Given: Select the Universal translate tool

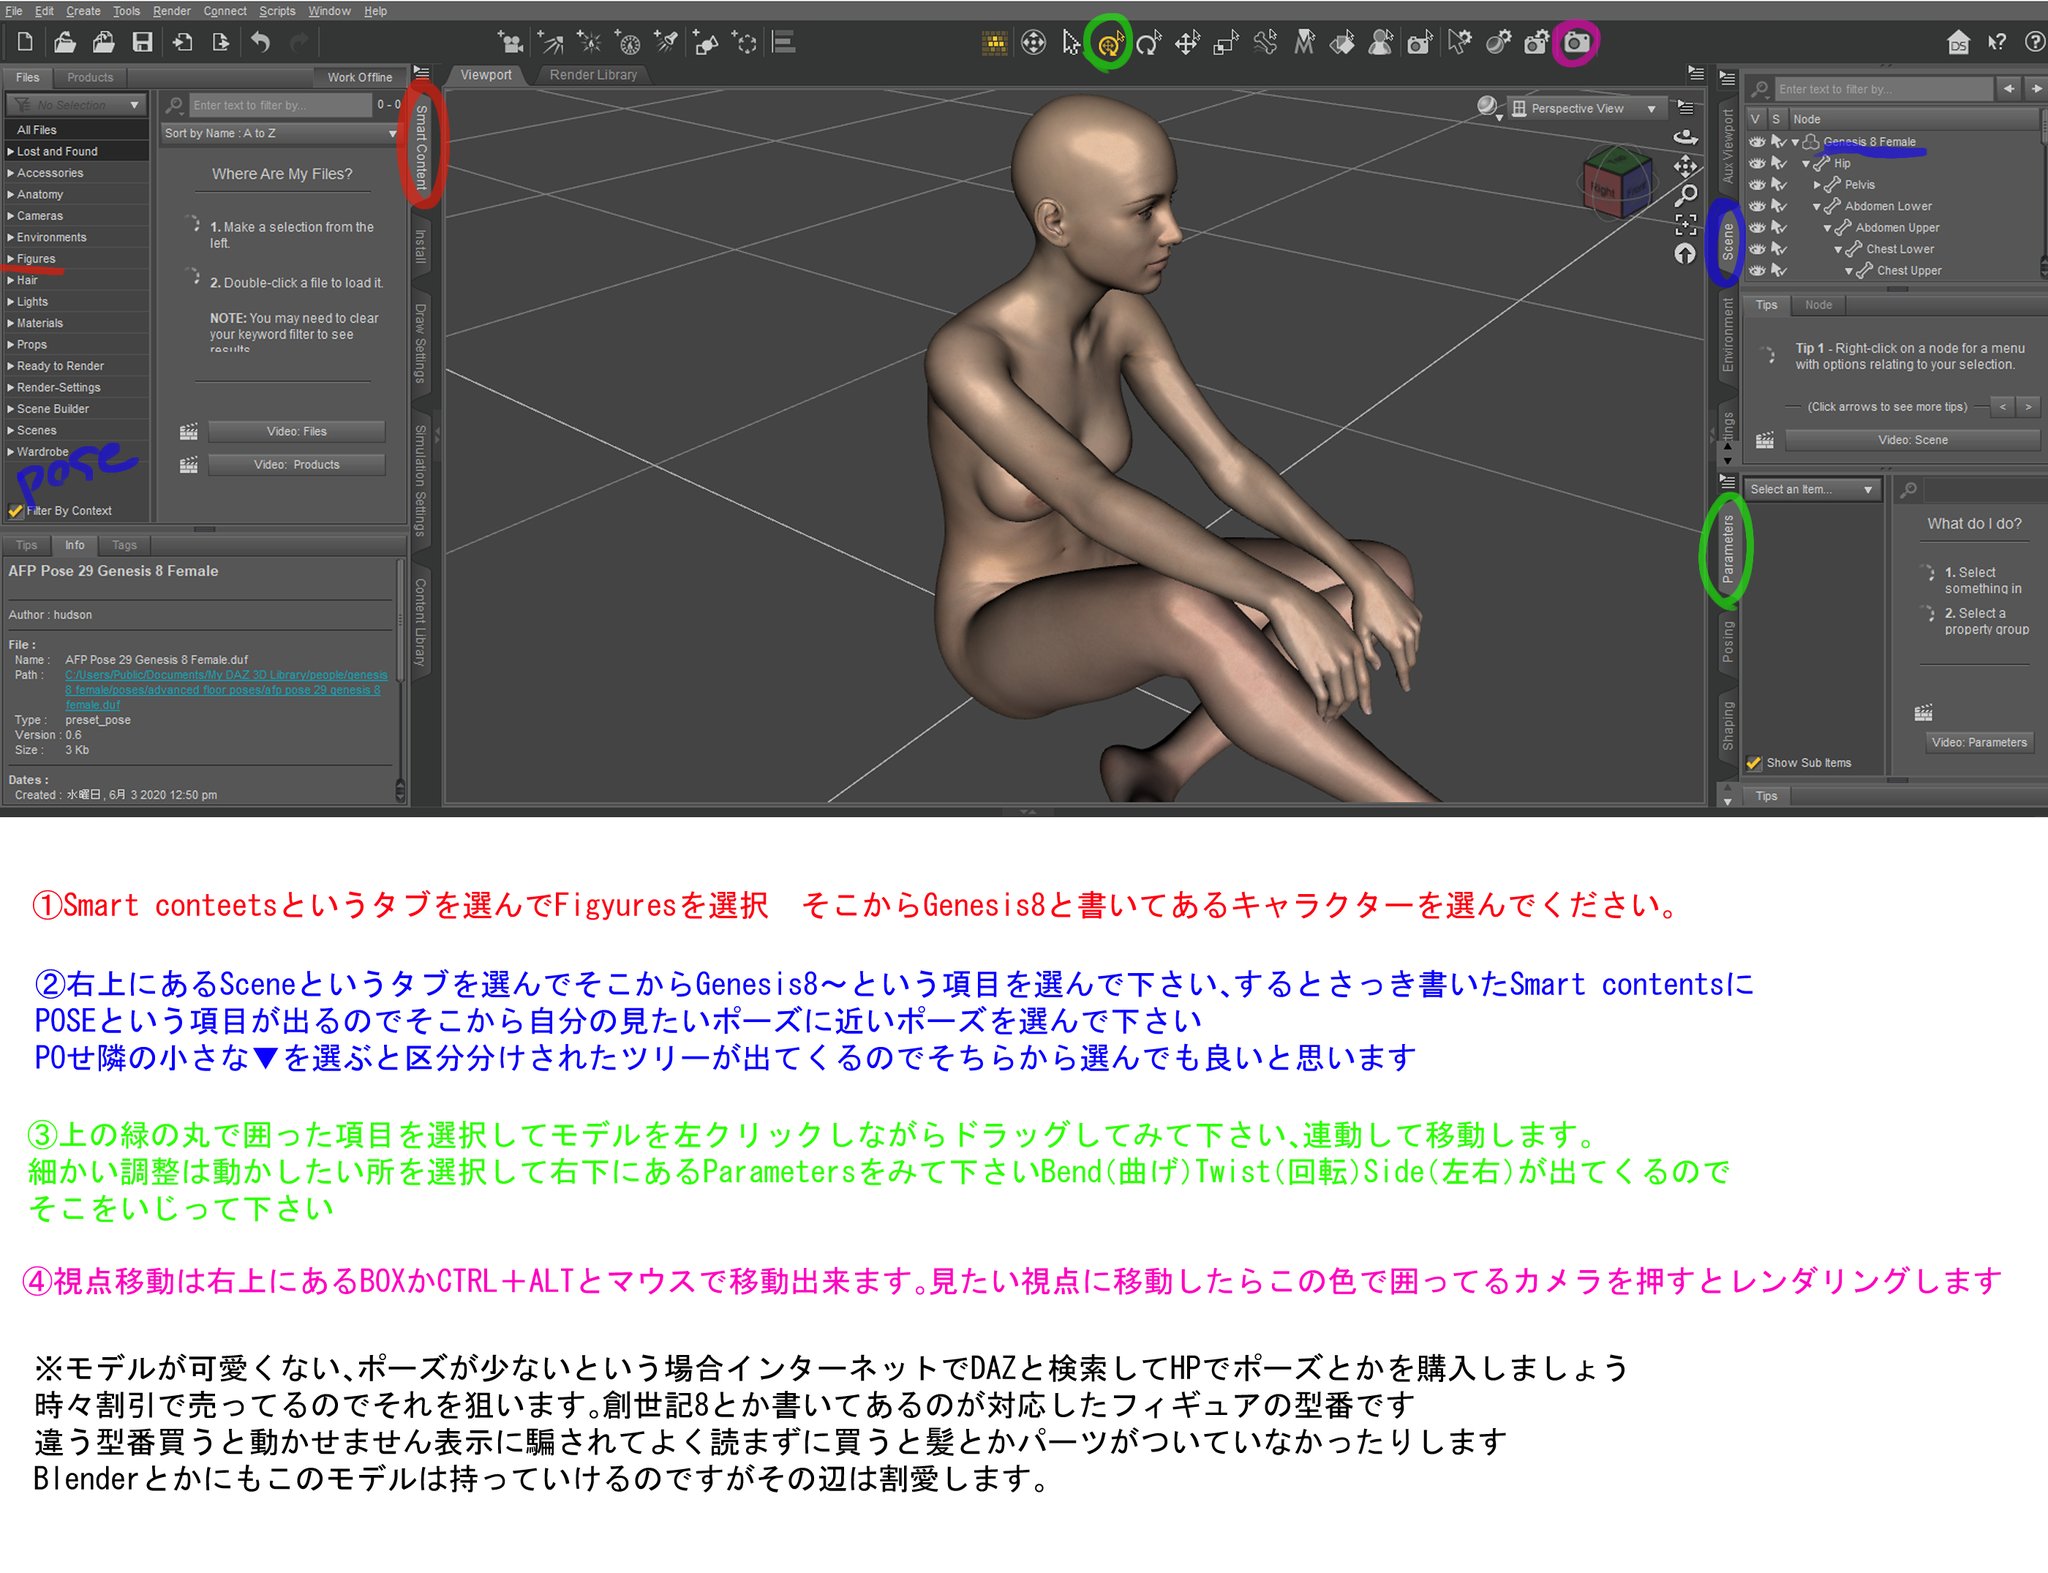Looking at the screenshot, I should pos(1187,43).
